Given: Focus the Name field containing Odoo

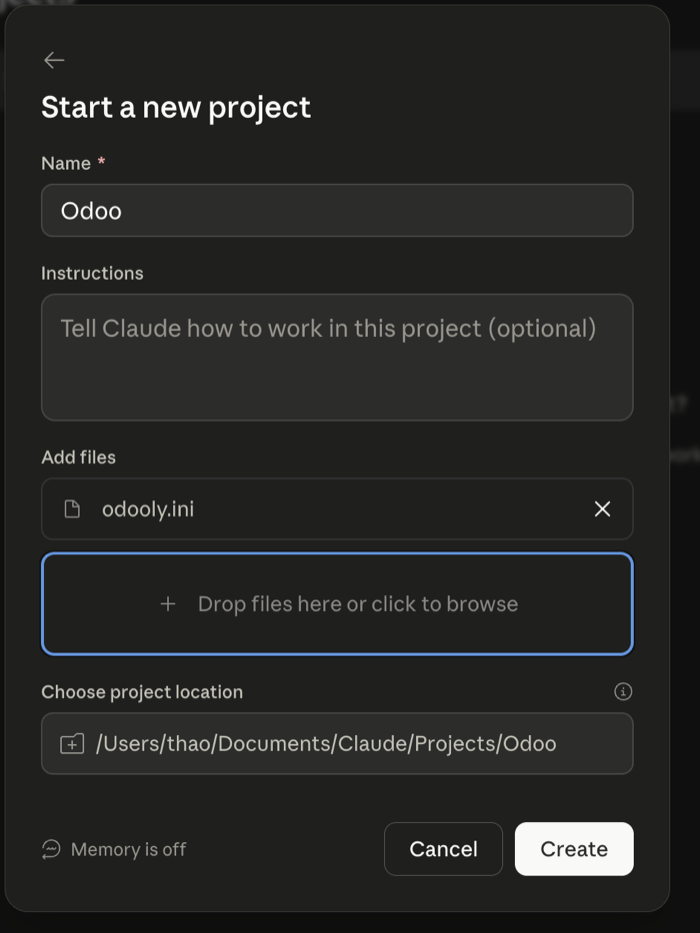Looking at the screenshot, I should [337, 211].
